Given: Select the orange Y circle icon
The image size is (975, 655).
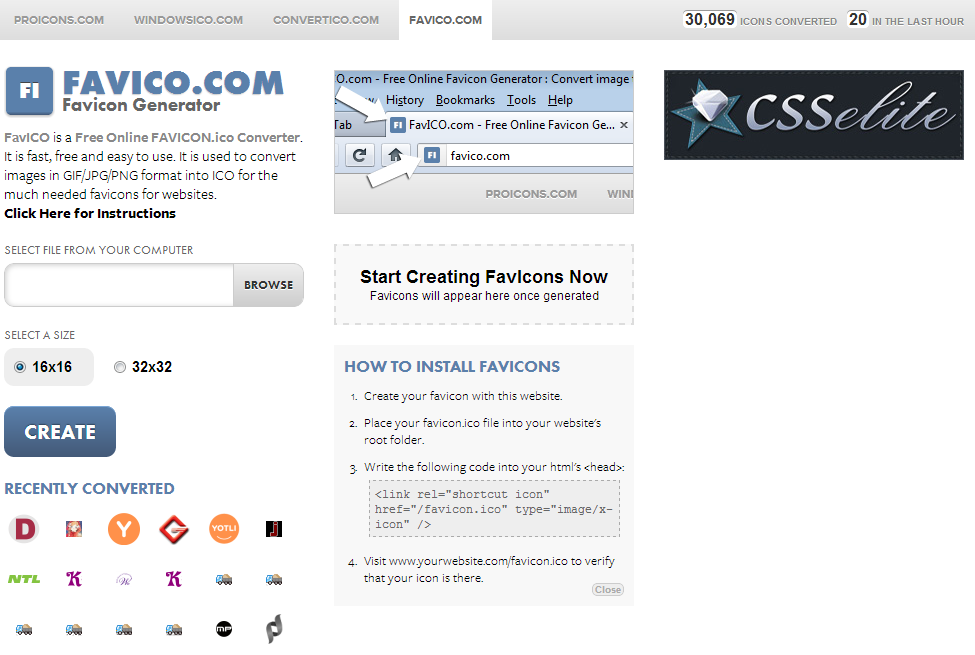Looking at the screenshot, I should coord(124,529).
